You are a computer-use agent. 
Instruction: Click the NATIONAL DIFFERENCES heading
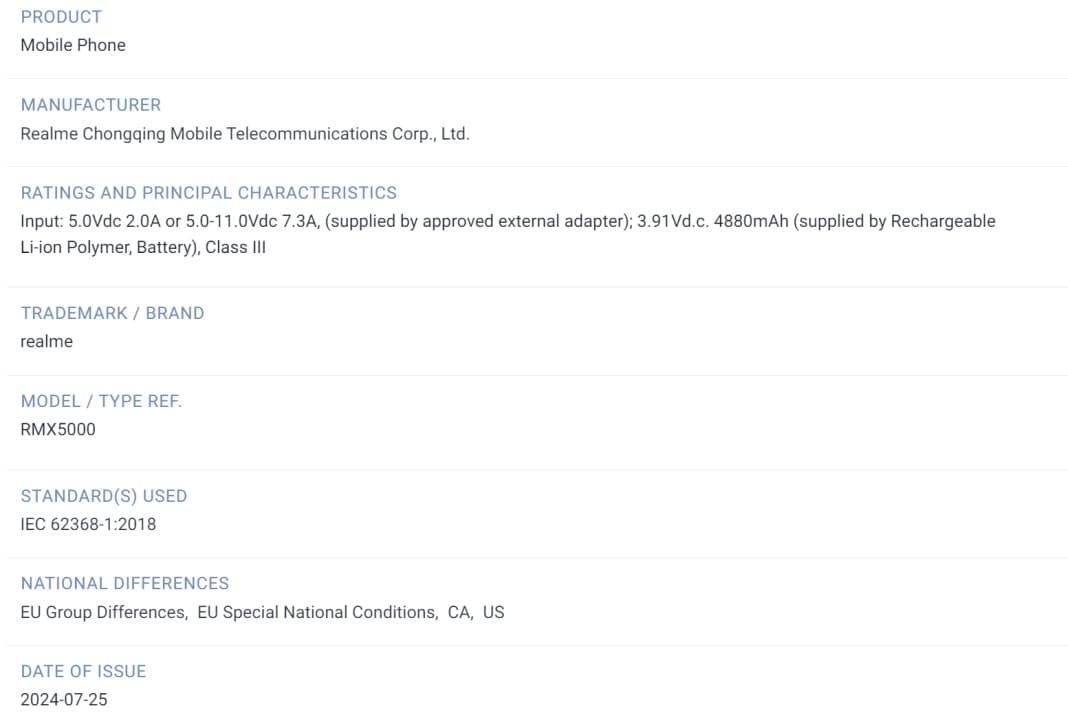coord(125,583)
